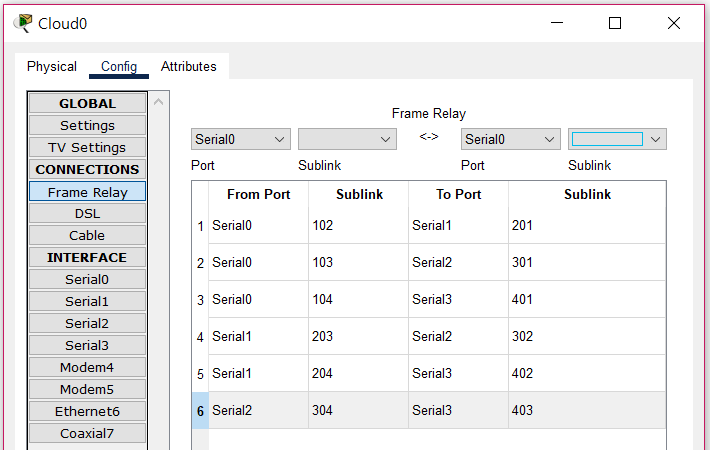This screenshot has width=710, height=450.
Task: Open Cable connections
Action: click(87, 235)
